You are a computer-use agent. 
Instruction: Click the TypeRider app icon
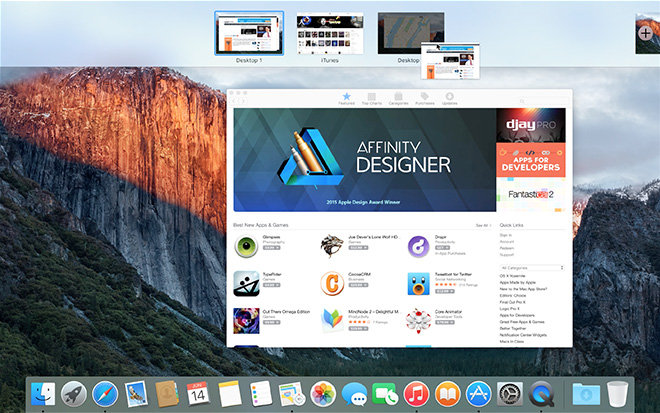(x=245, y=284)
